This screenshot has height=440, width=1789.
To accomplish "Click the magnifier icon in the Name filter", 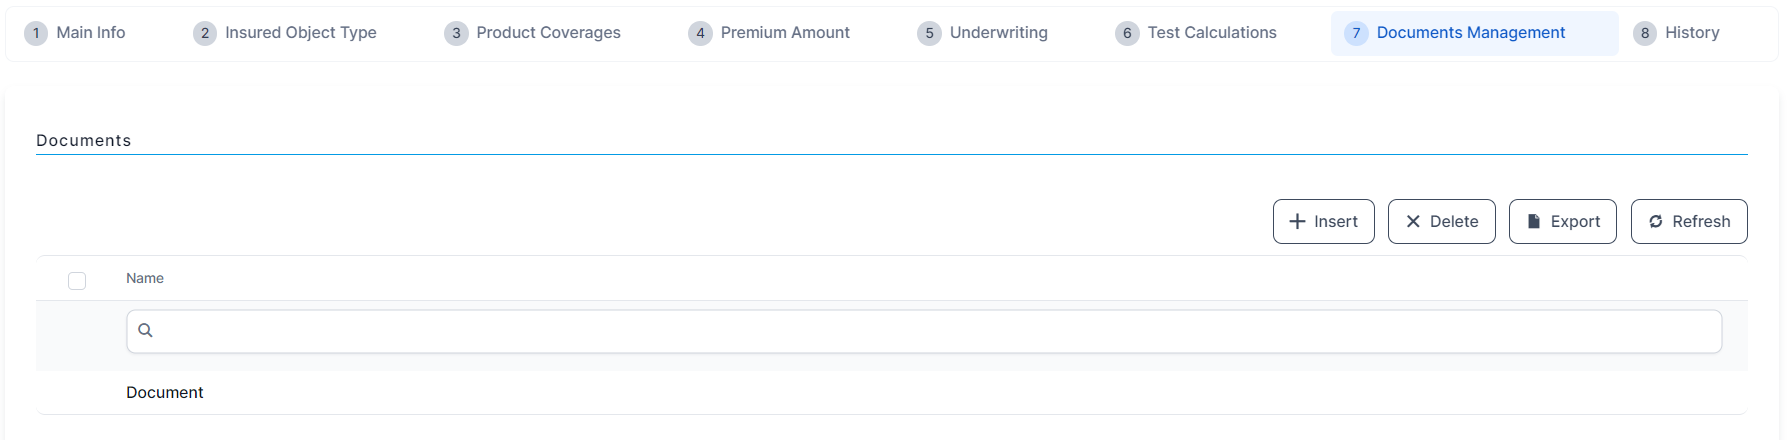I will tap(145, 331).
